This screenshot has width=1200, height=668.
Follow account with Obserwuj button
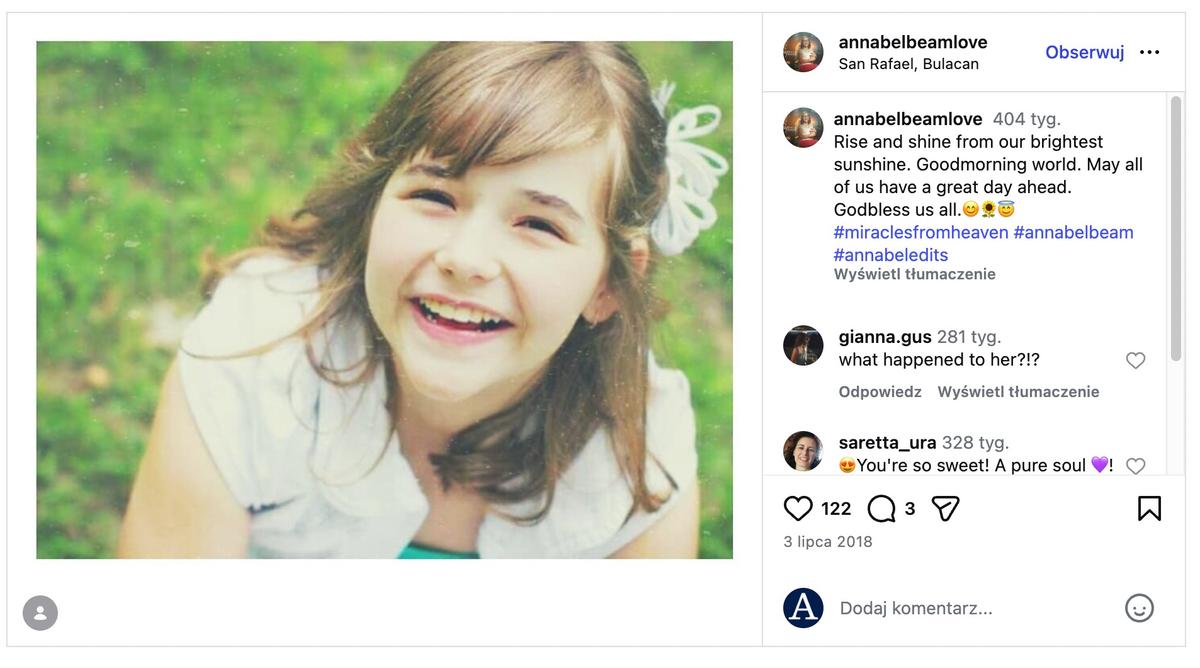(1085, 52)
